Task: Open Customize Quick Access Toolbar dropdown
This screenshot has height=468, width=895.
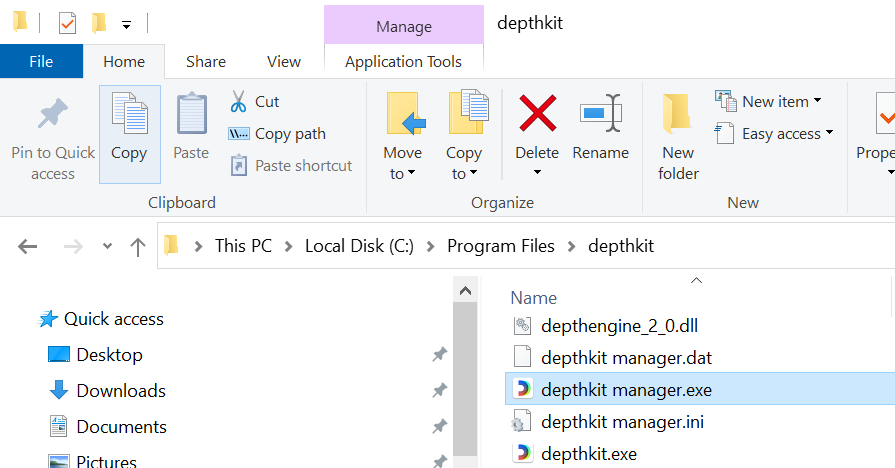Action: [x=126, y=24]
